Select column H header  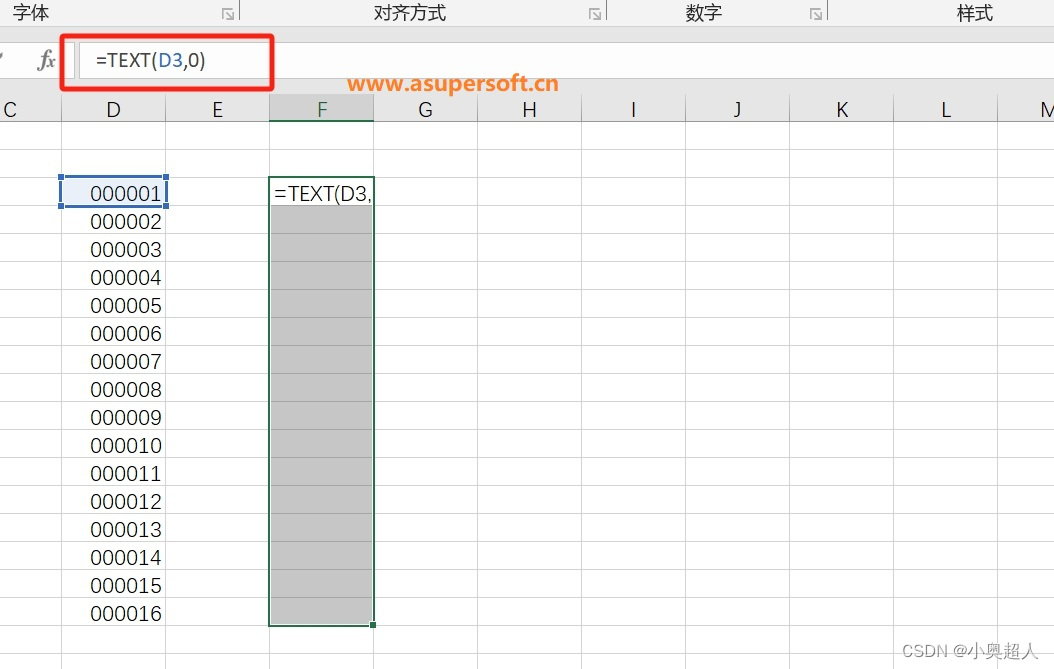point(529,109)
